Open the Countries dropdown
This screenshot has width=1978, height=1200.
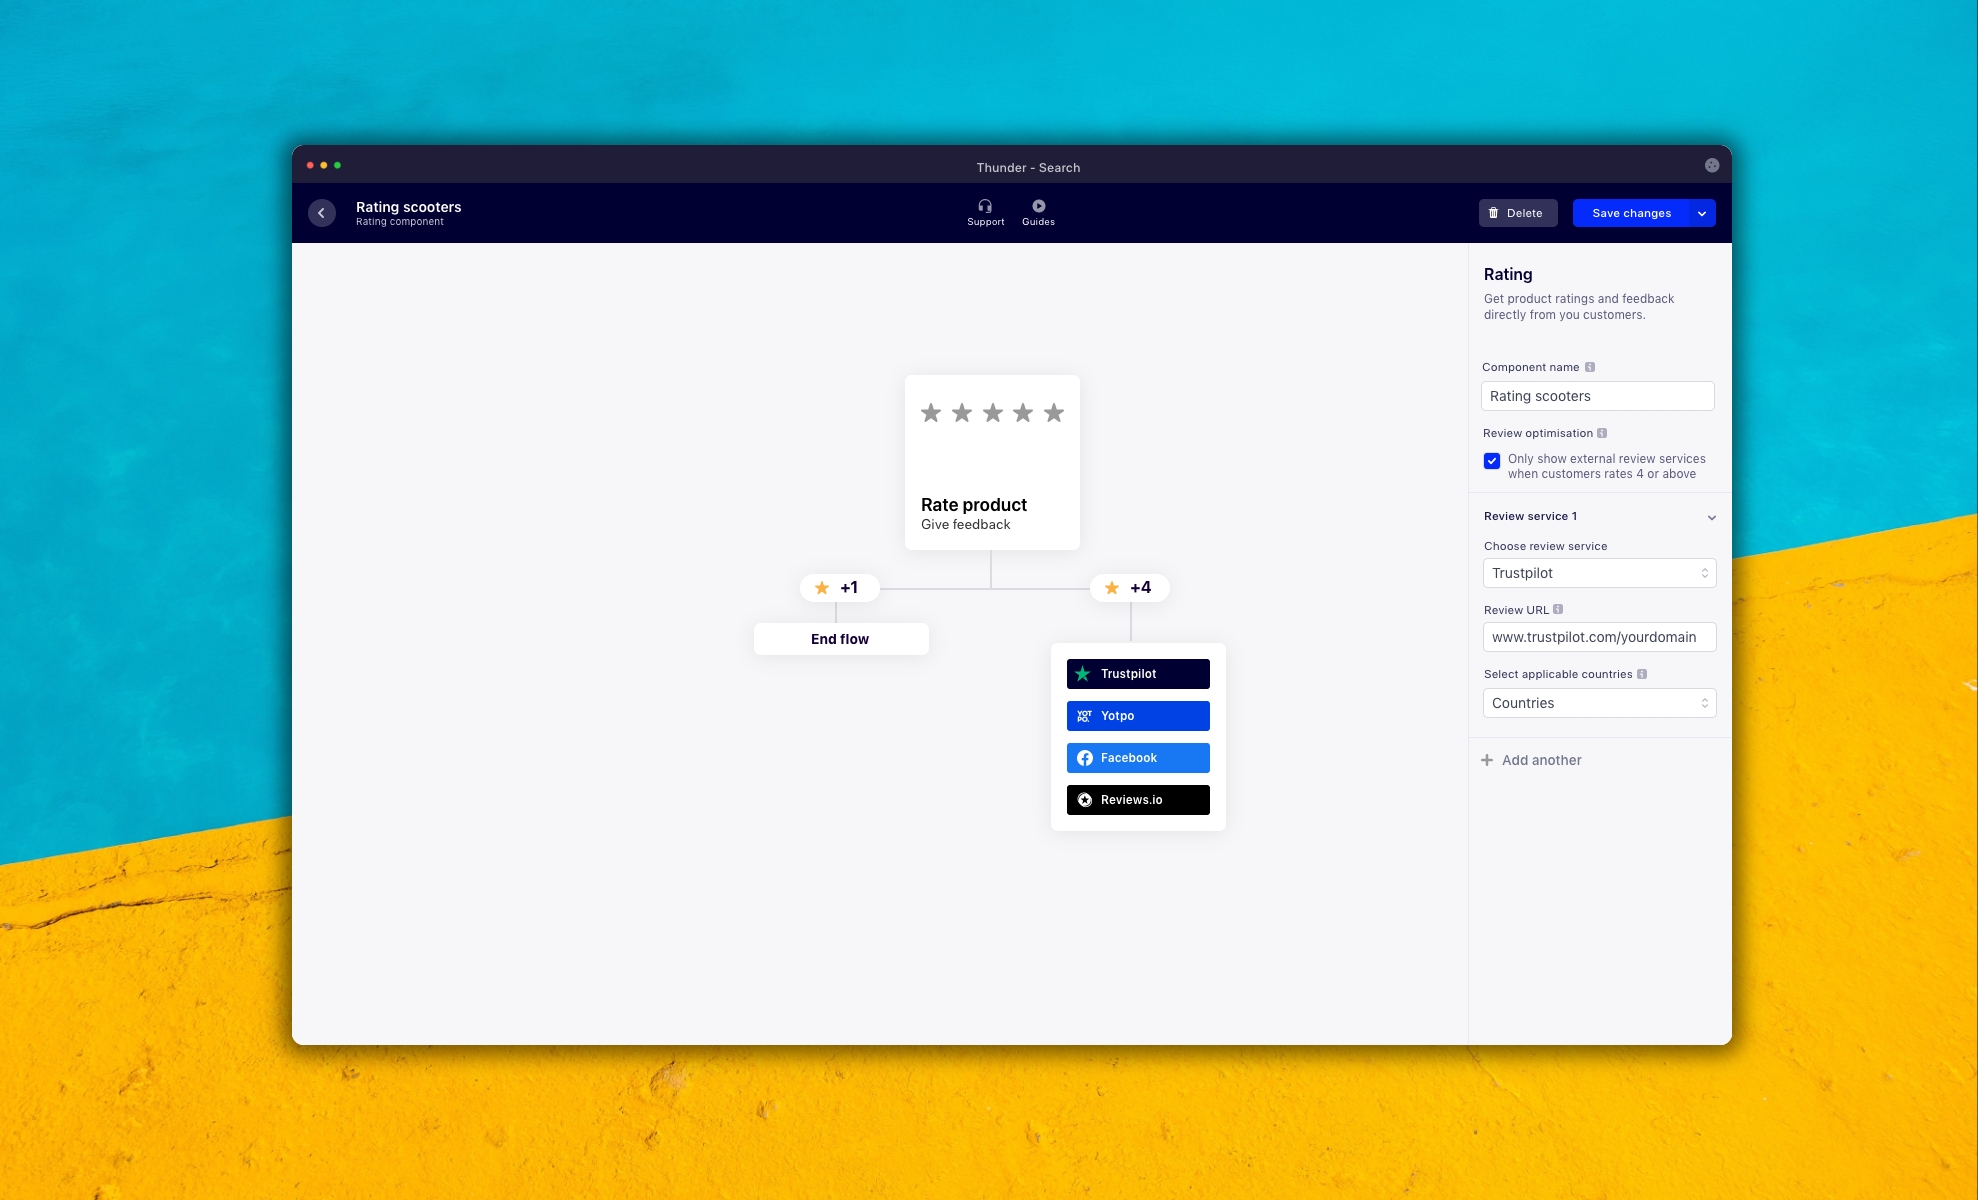[x=1598, y=703]
